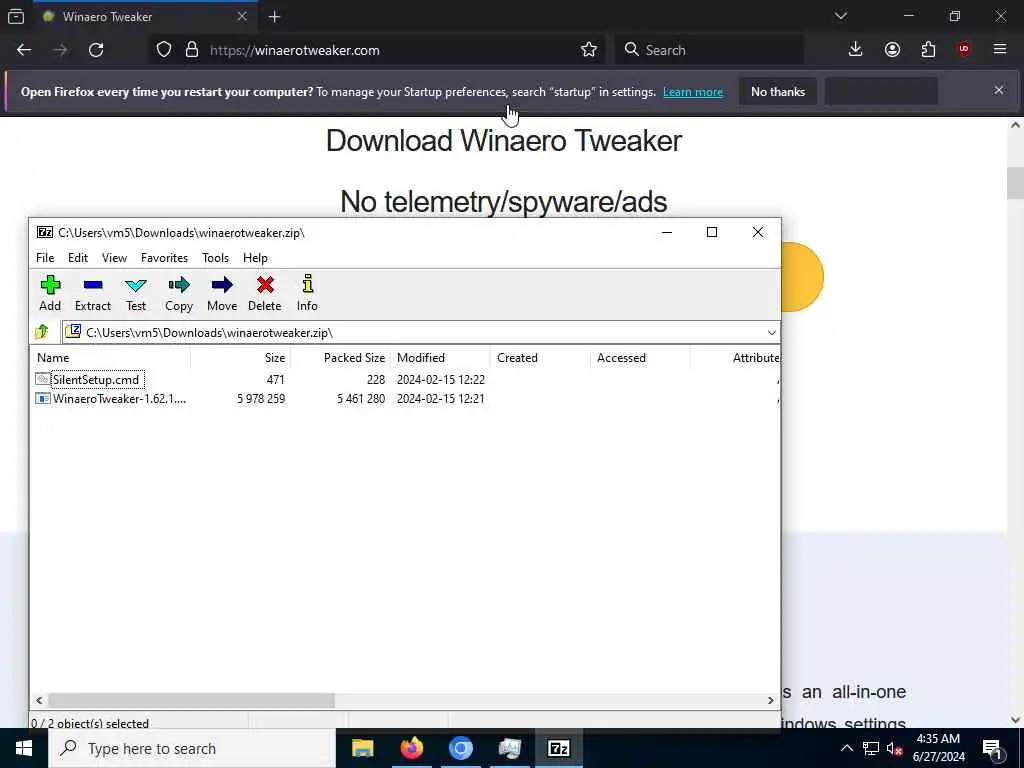The image size is (1024, 768).
Task: Go up one folder level in 7-Zip
Action: point(42,332)
